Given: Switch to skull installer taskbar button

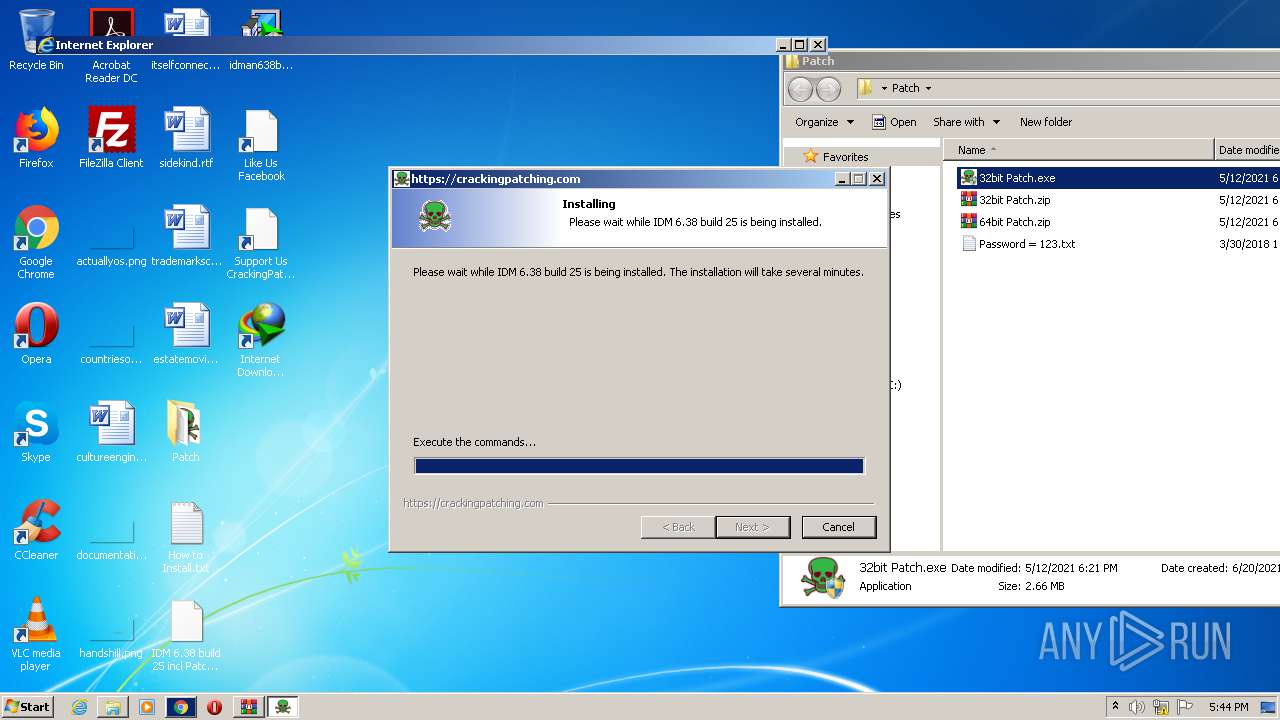Looking at the screenshot, I should pyautogui.click(x=283, y=707).
